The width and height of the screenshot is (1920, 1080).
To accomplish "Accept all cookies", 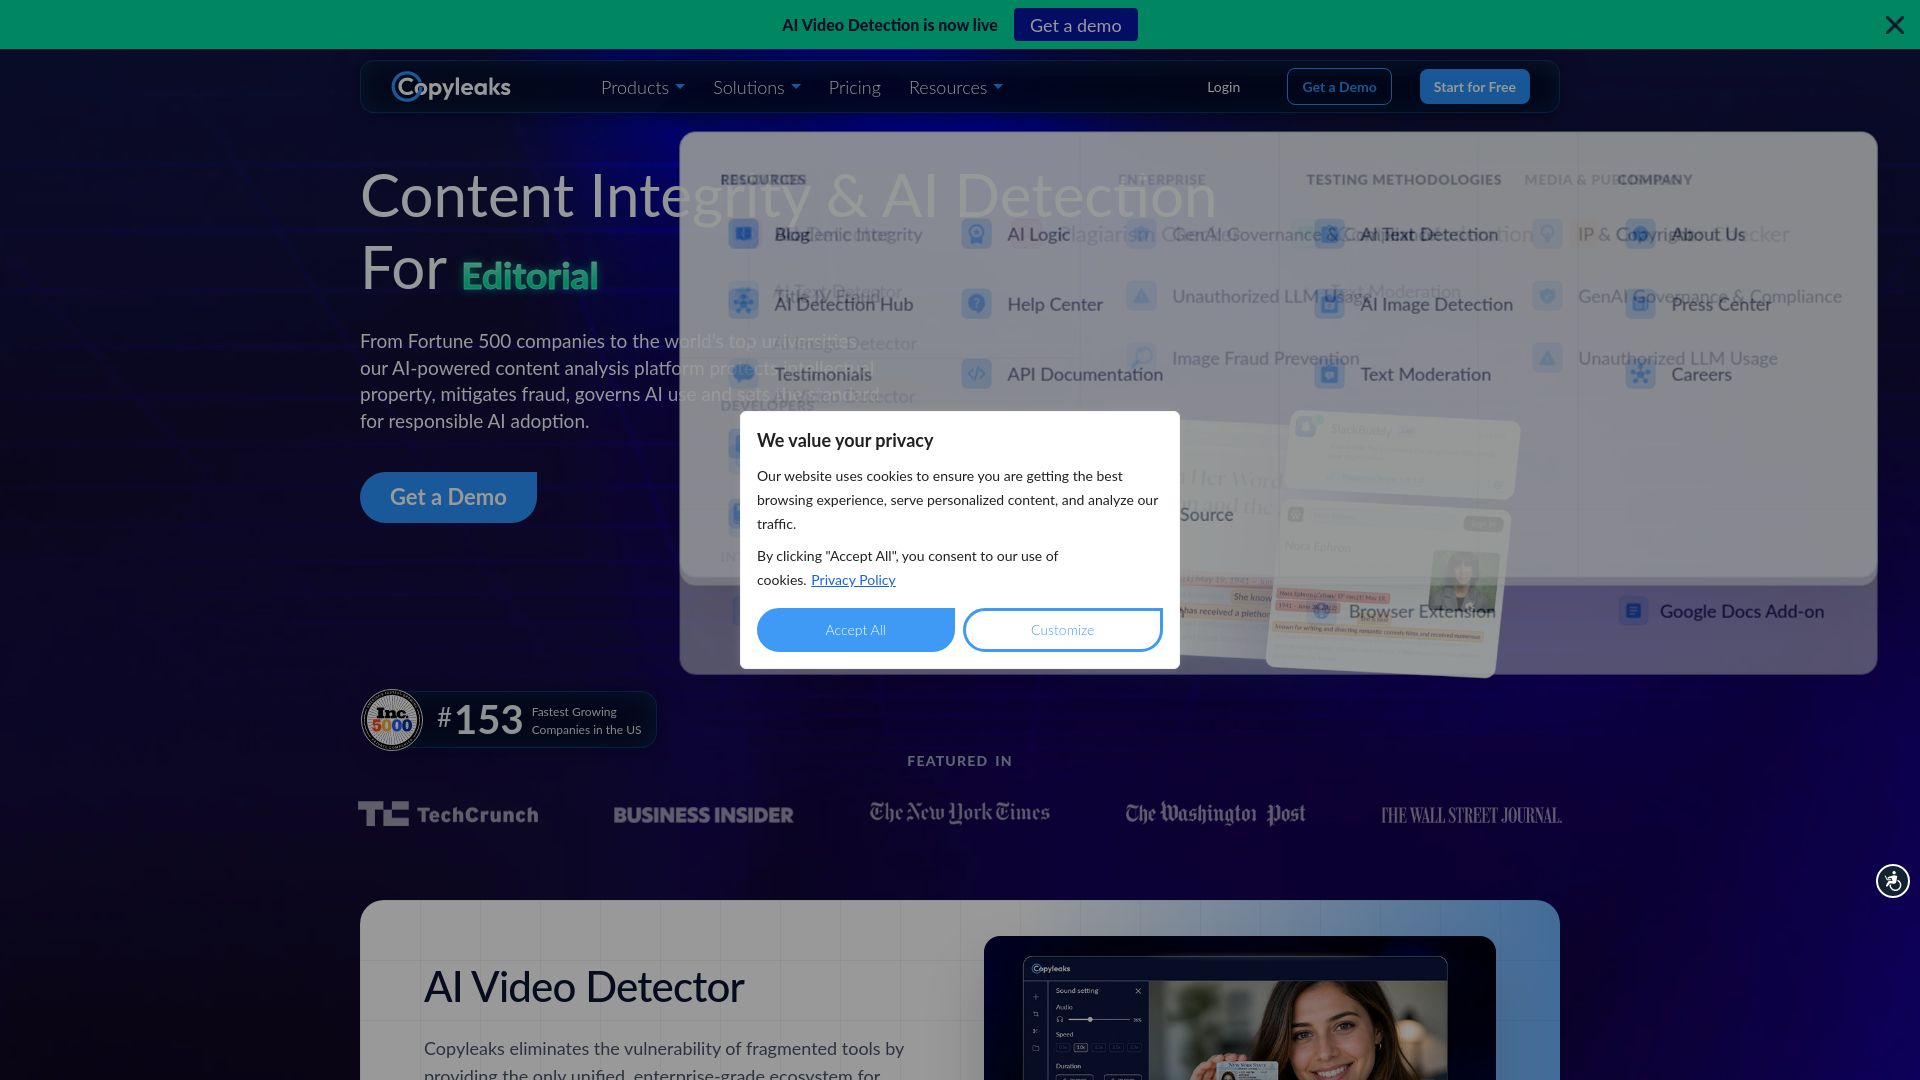I will point(856,630).
